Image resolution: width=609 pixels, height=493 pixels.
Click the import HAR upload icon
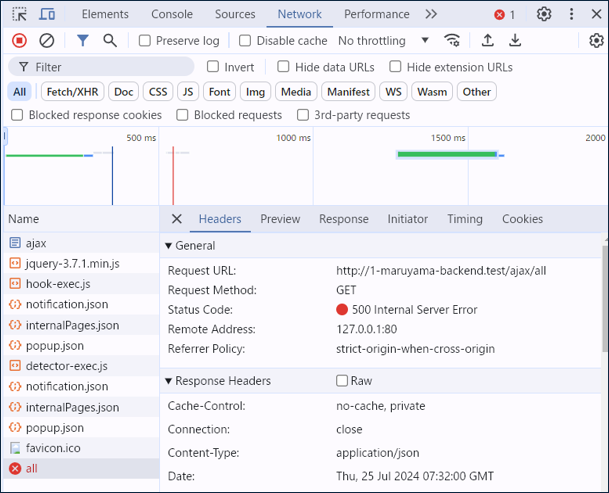coord(488,41)
